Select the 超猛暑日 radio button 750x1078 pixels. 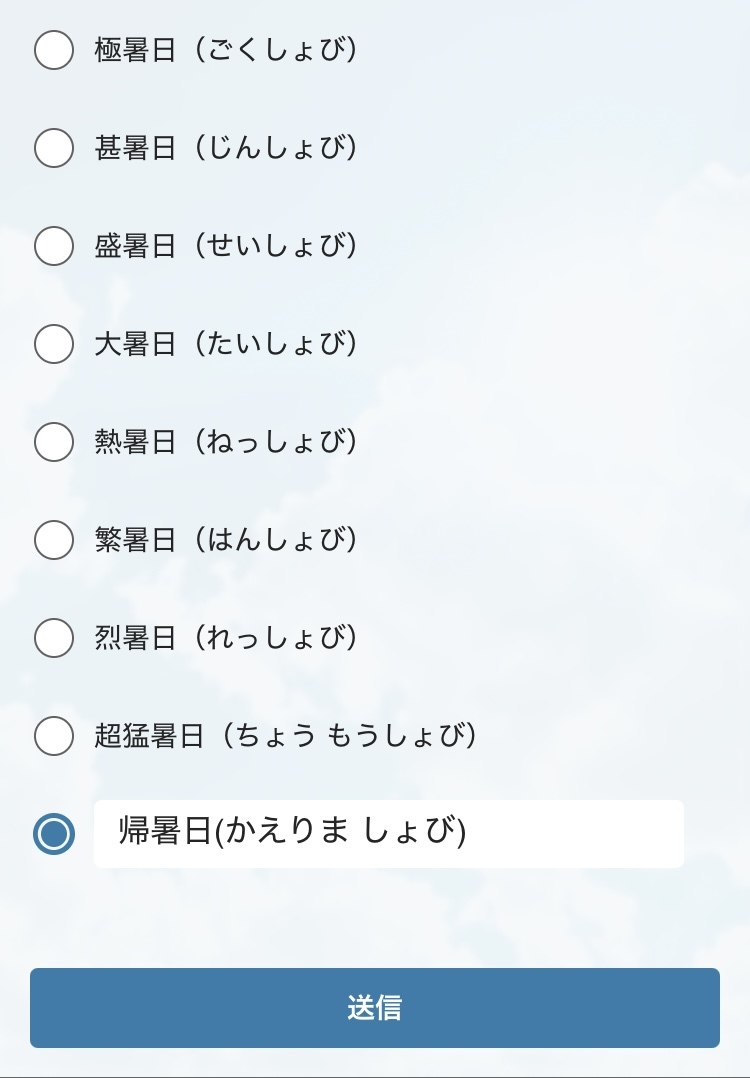click(x=54, y=736)
